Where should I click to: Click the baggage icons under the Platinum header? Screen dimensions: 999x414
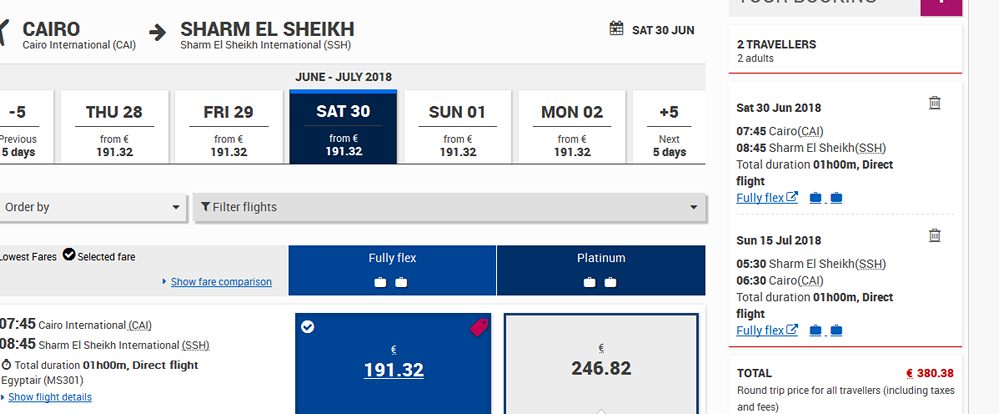pyautogui.click(x=600, y=282)
